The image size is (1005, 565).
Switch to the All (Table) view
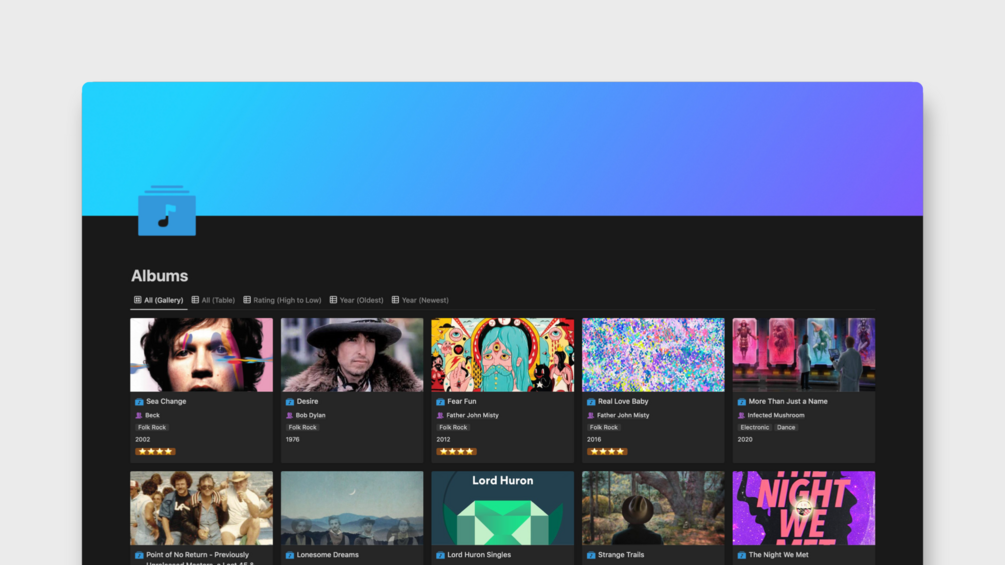tap(213, 300)
